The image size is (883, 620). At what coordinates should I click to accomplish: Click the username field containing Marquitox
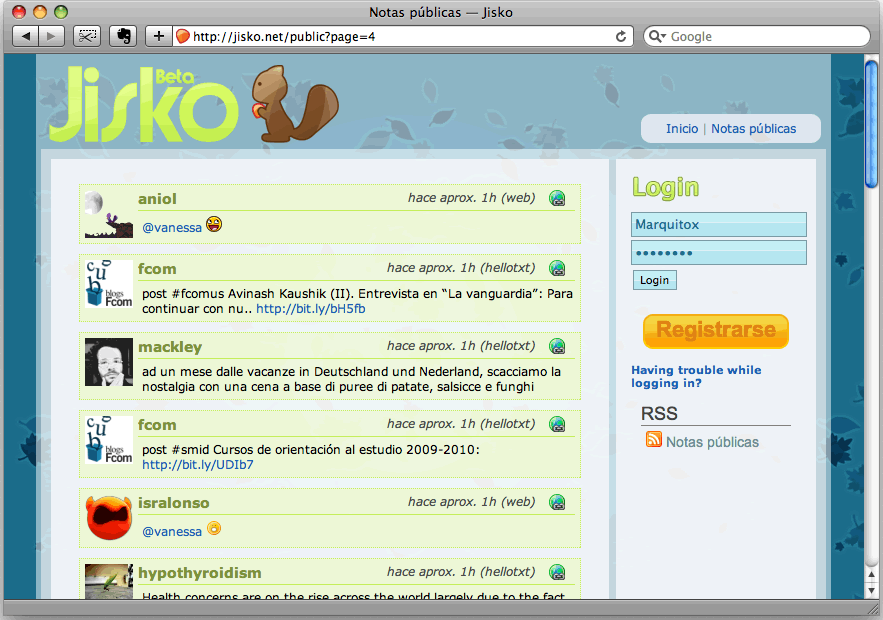tap(718, 225)
